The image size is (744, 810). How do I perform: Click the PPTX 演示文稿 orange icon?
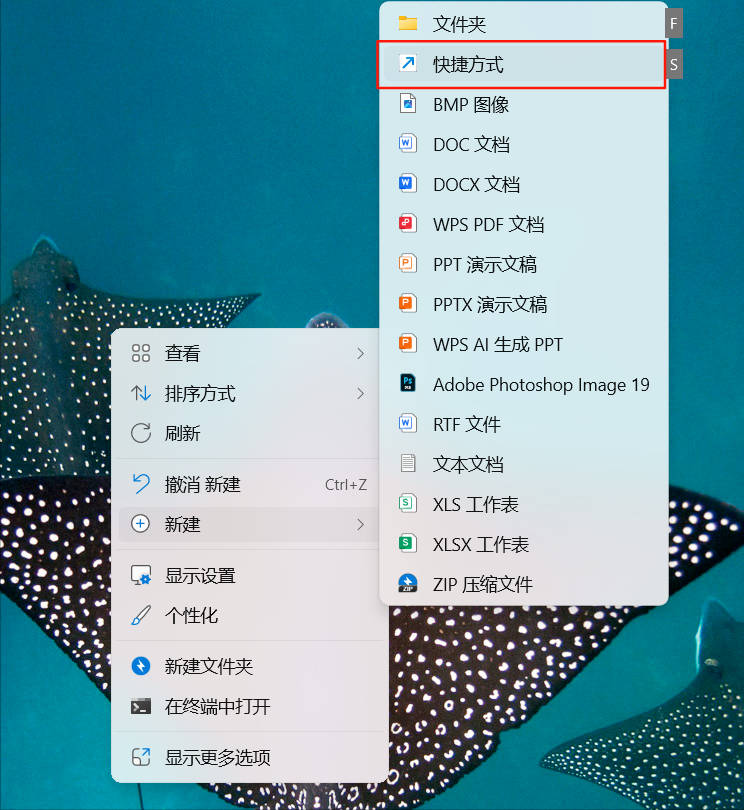[x=407, y=303]
